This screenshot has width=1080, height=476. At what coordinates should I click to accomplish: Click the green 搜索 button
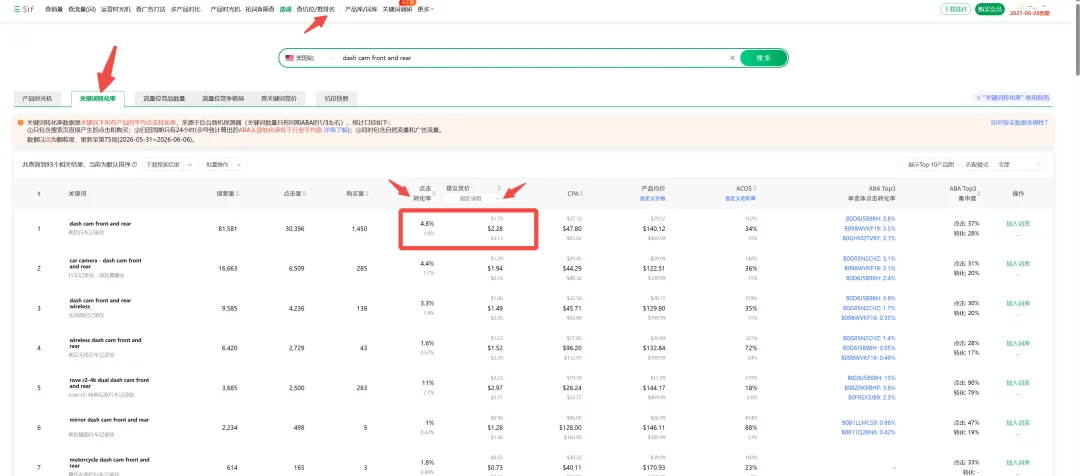(764, 59)
